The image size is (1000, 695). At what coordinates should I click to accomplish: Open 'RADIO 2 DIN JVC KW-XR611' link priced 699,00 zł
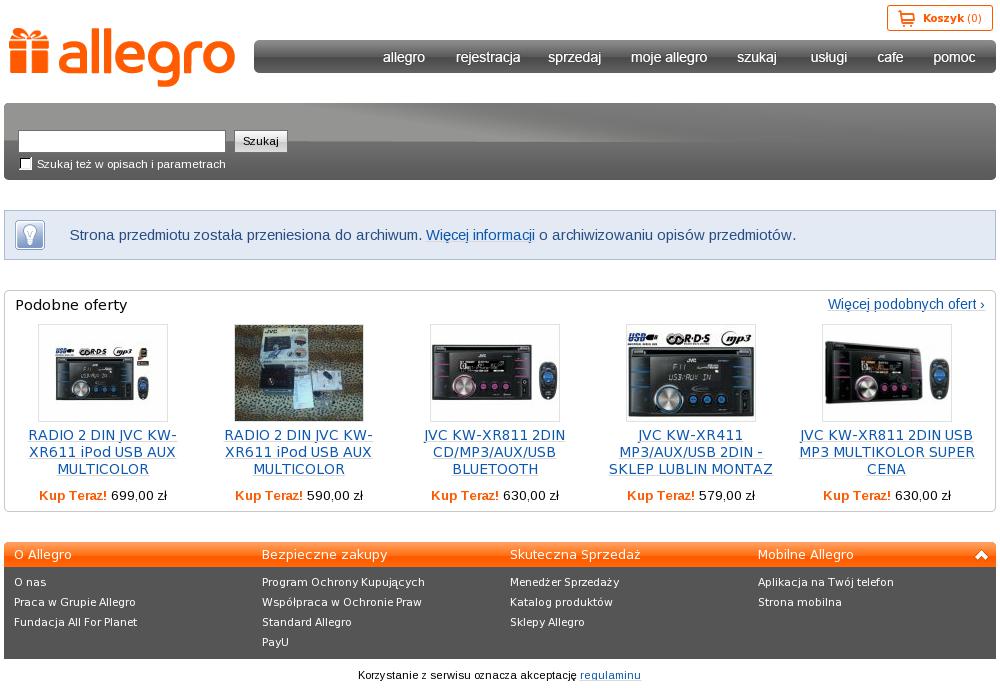(103, 452)
